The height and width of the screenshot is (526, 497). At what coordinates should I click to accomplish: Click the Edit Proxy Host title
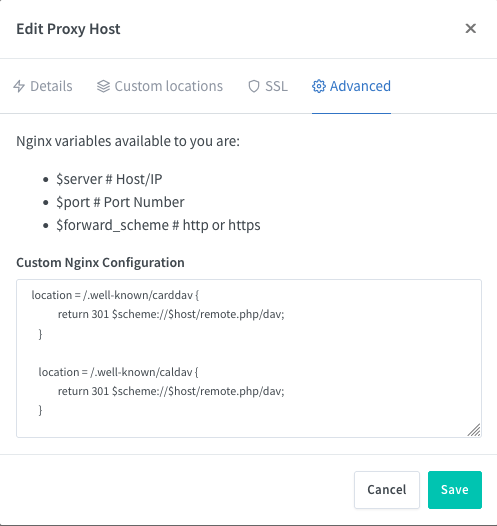[x=68, y=29]
